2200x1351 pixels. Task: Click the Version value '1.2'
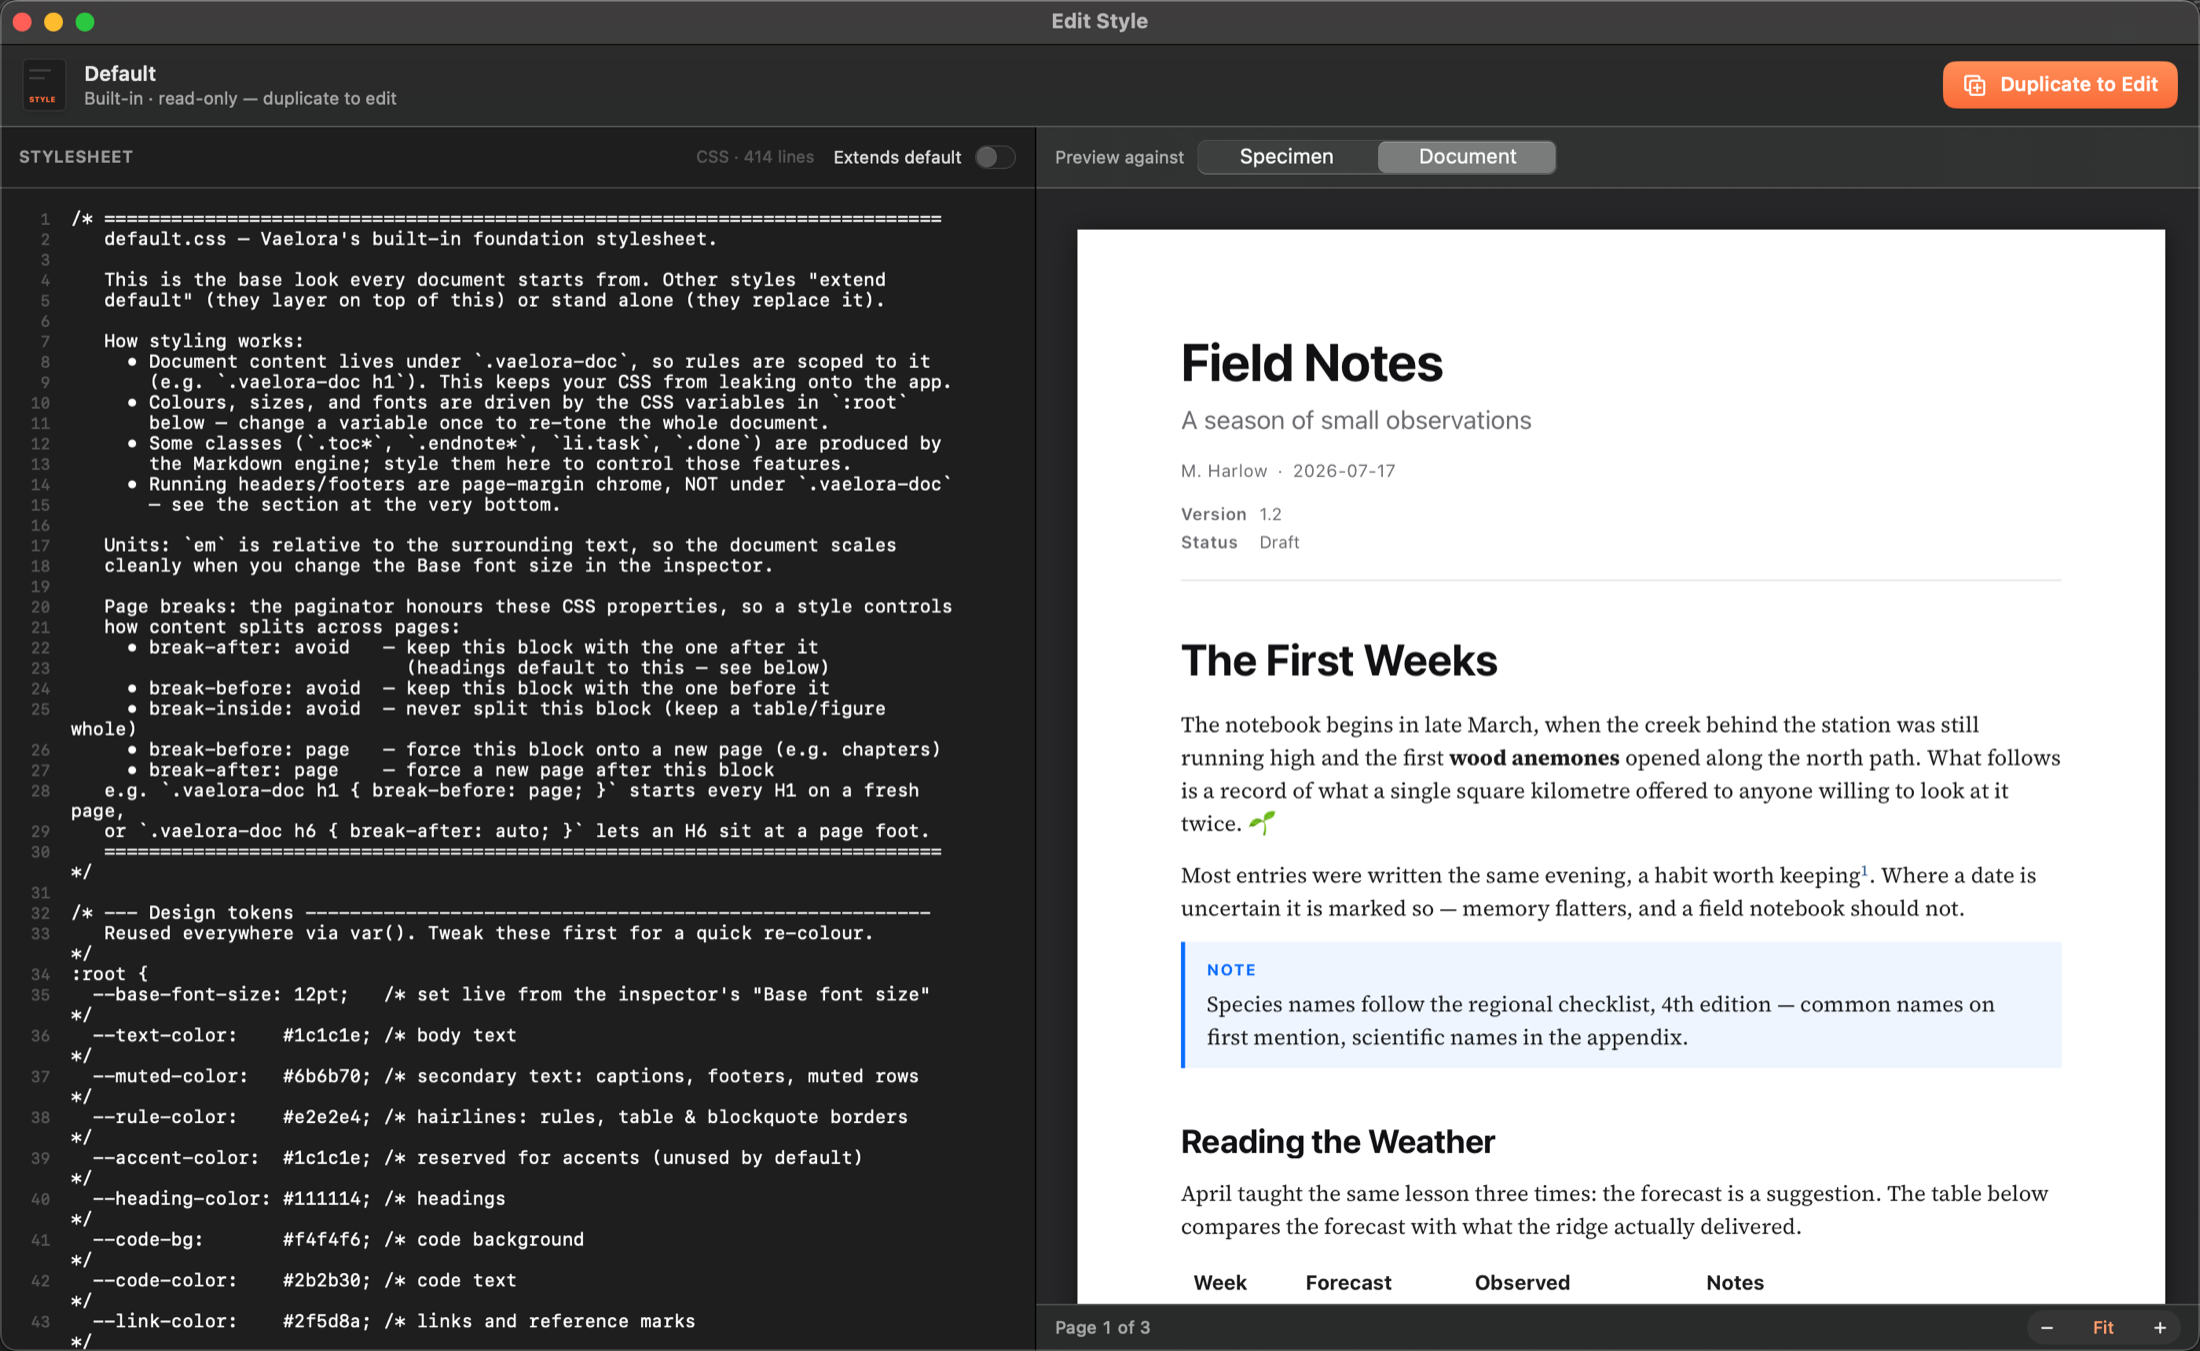tap(1270, 514)
